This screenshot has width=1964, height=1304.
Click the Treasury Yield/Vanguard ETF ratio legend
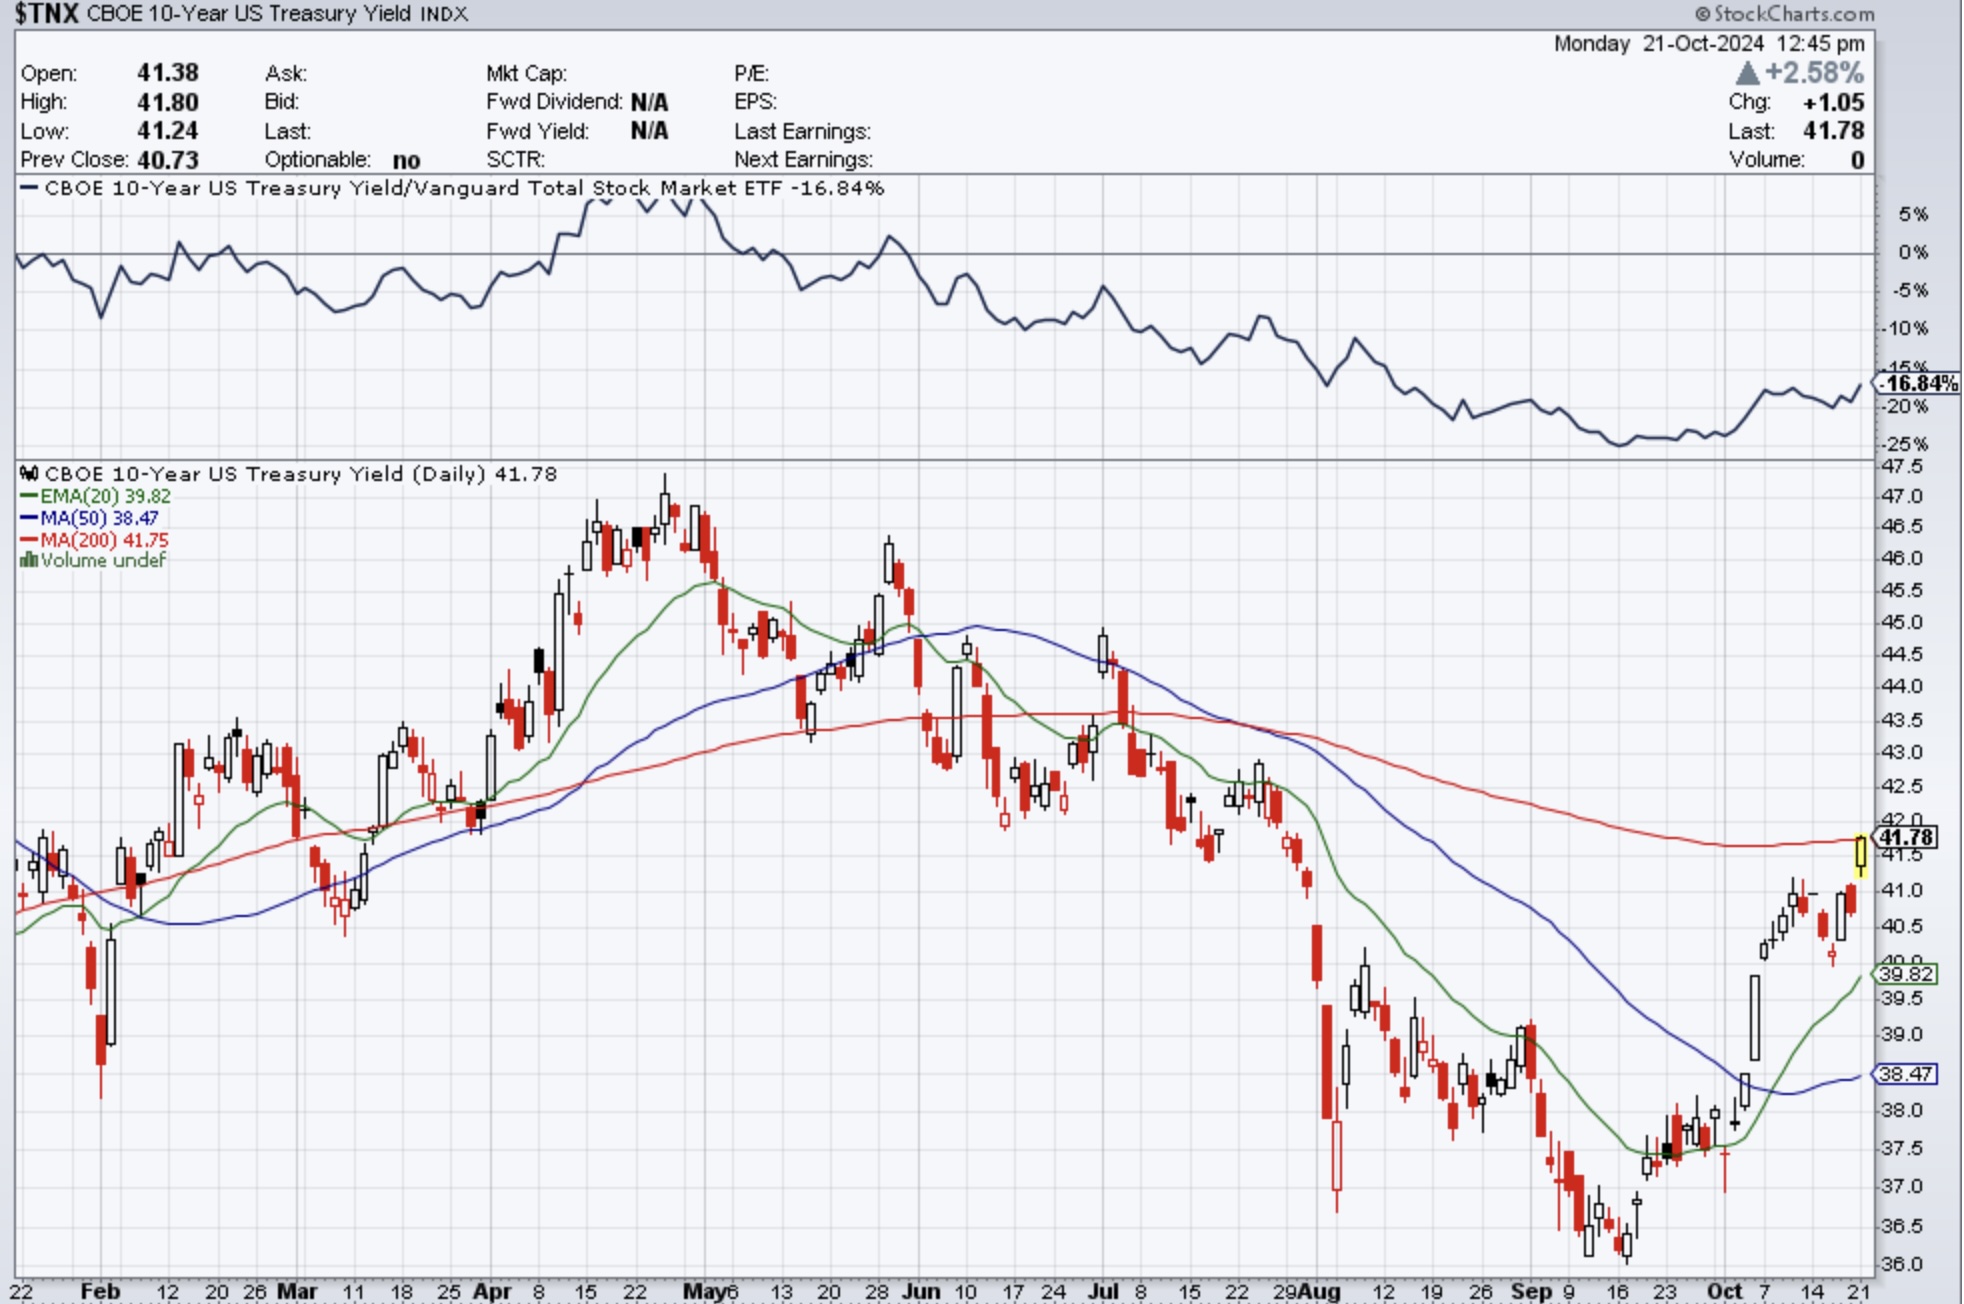tap(464, 188)
